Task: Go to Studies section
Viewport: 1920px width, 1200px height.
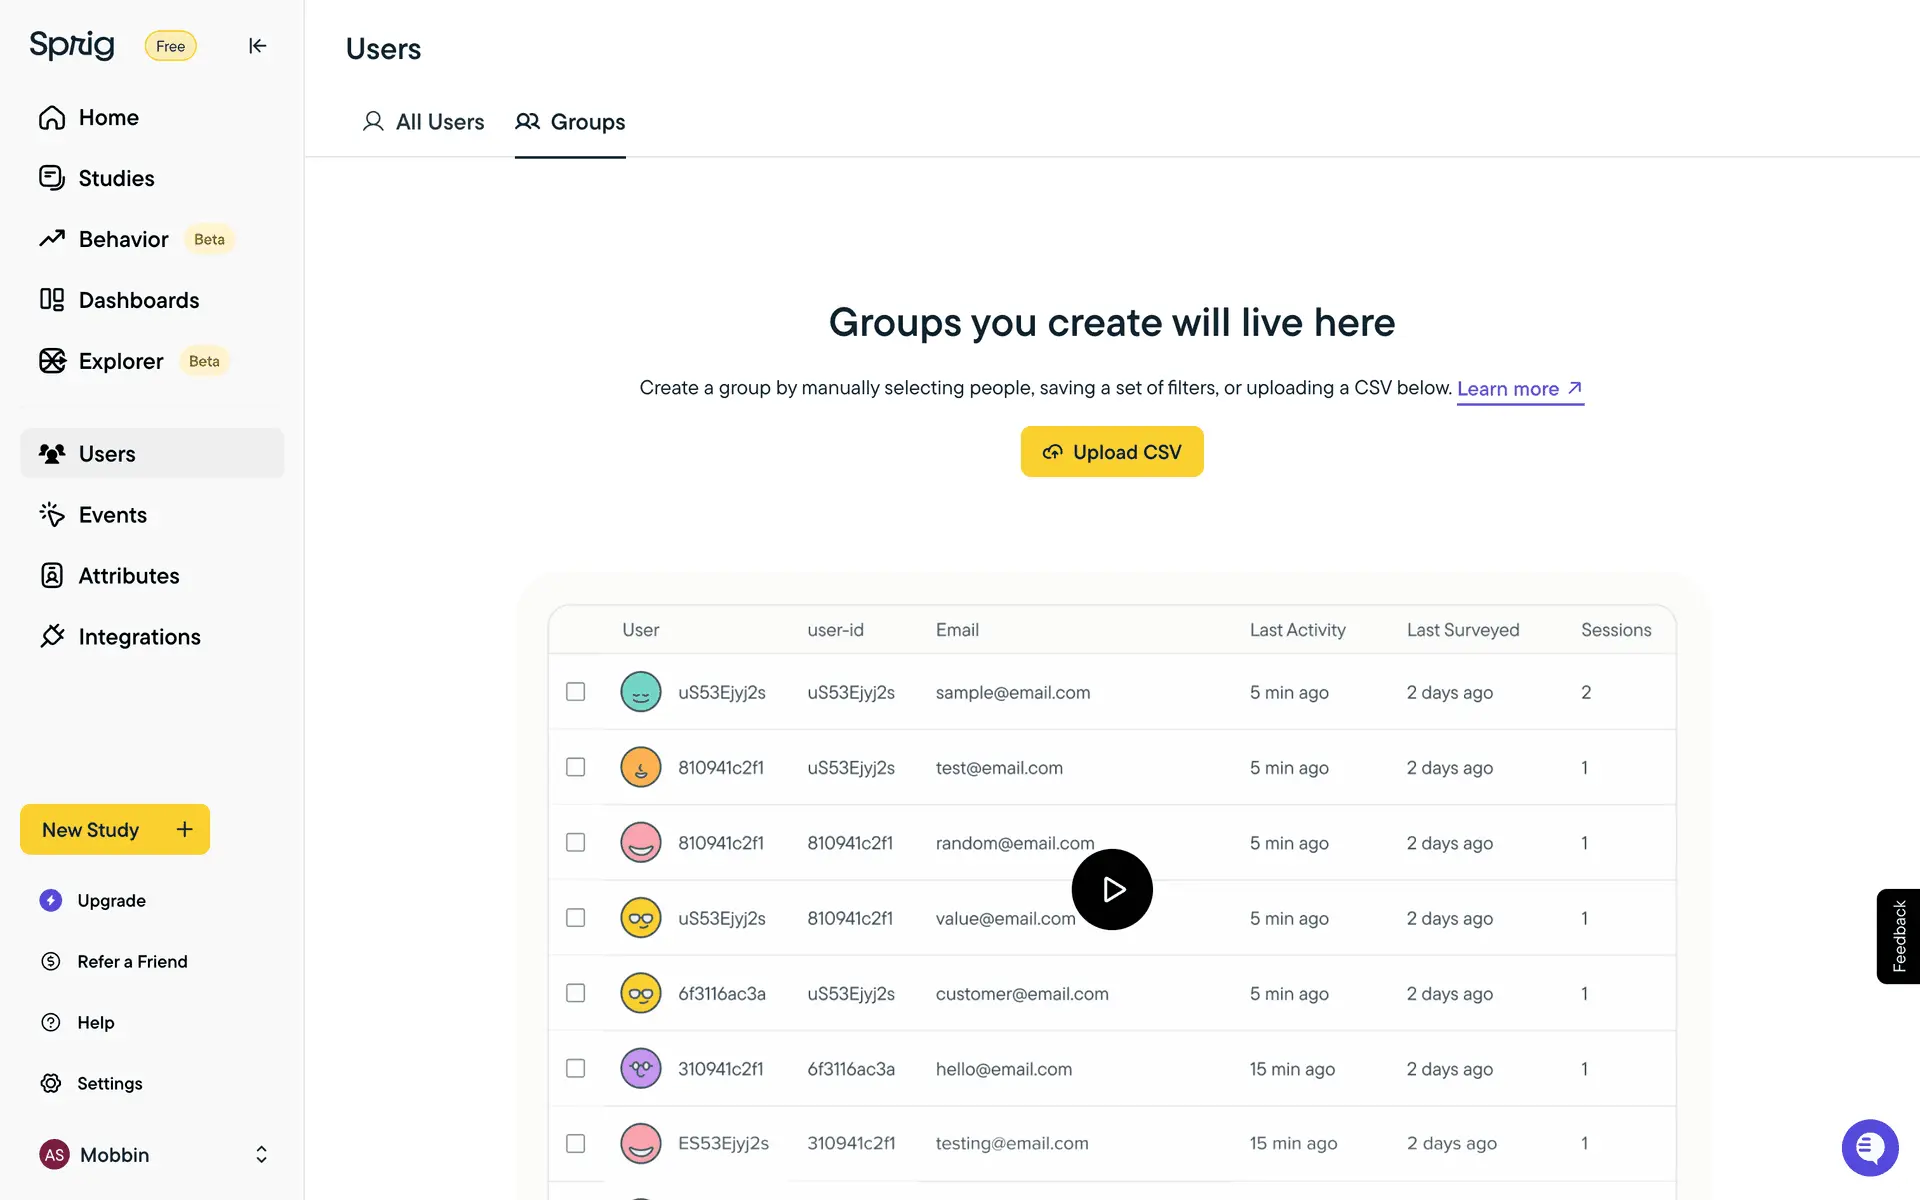Action: pos(116,179)
